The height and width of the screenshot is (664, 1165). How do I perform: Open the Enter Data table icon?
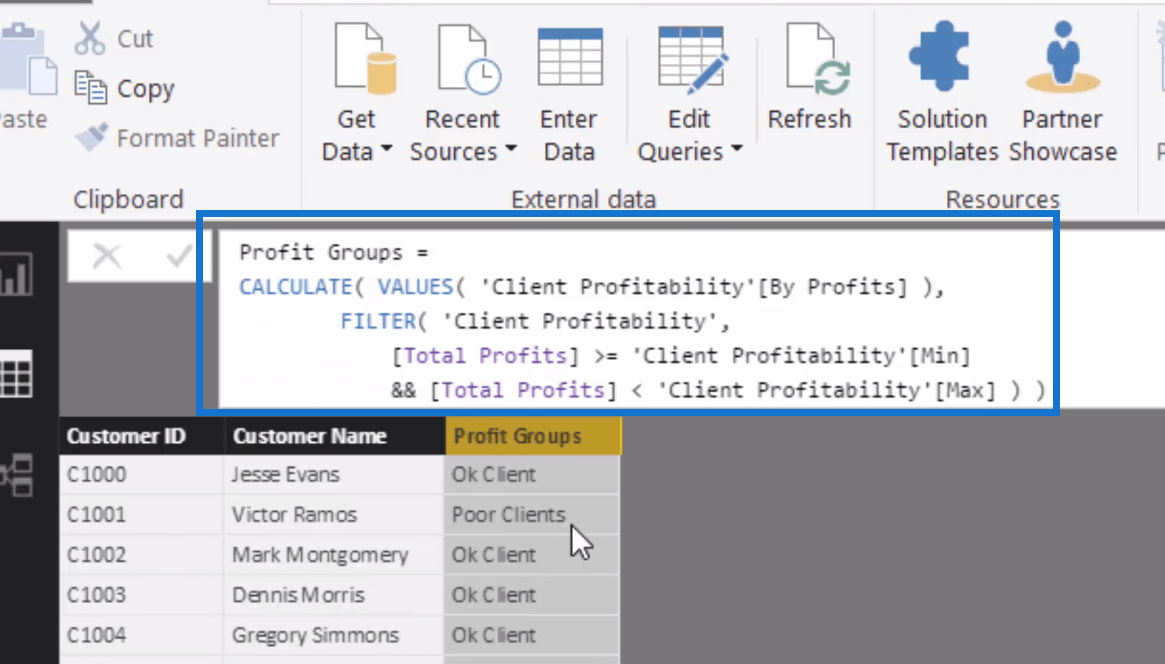tap(570, 56)
